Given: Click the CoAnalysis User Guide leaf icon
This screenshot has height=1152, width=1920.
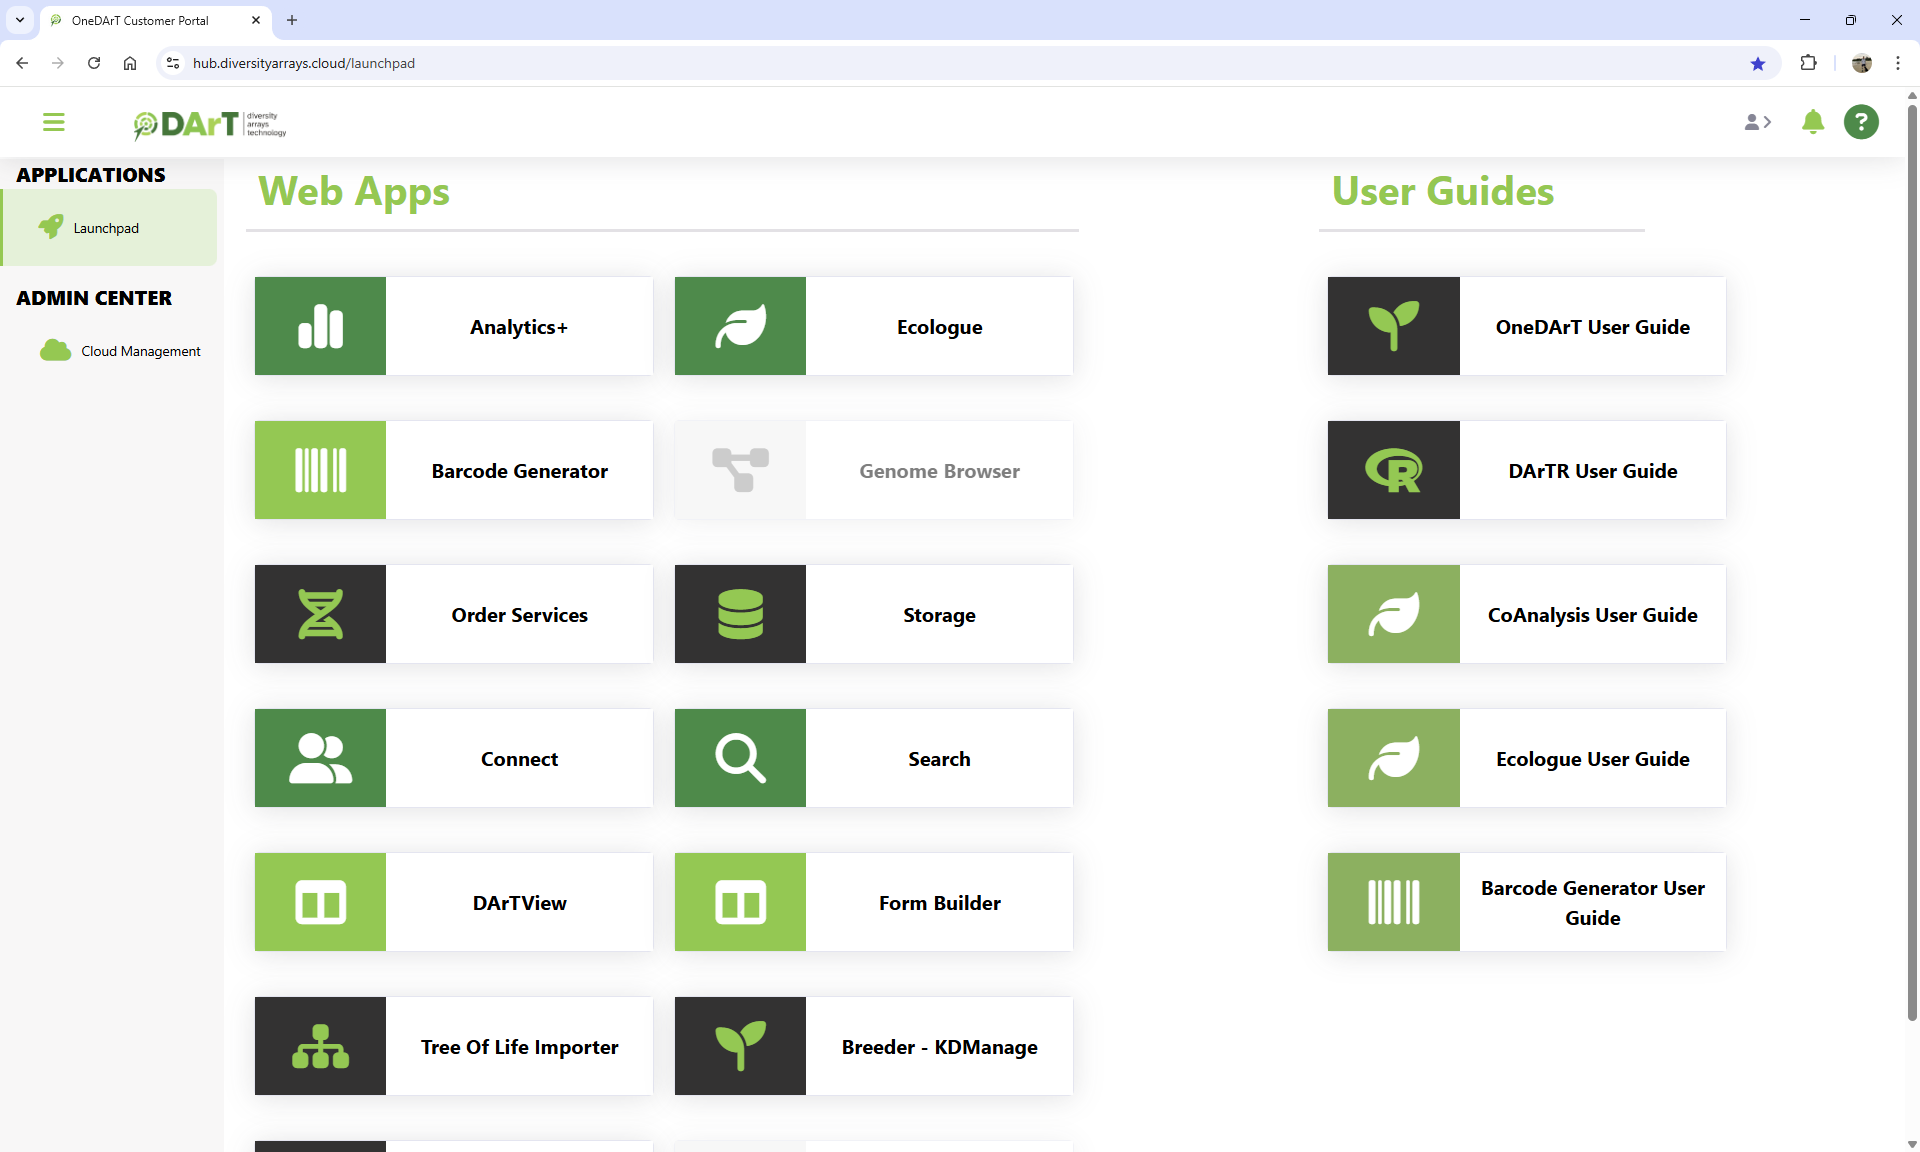Looking at the screenshot, I should (1394, 614).
